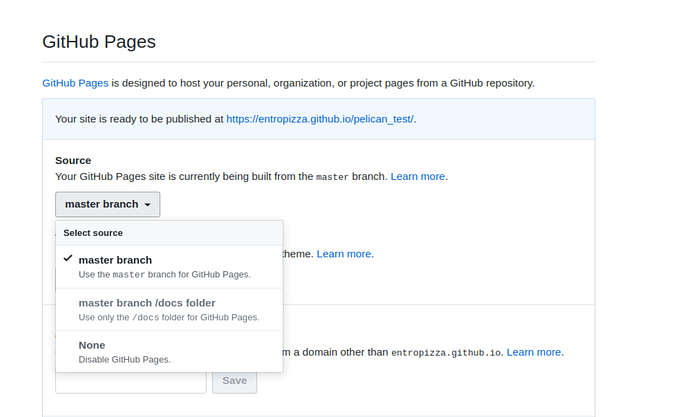Screen dimensions: 700x417
Task: Click the 'Use only the /docs folder' description
Action: [168, 317]
